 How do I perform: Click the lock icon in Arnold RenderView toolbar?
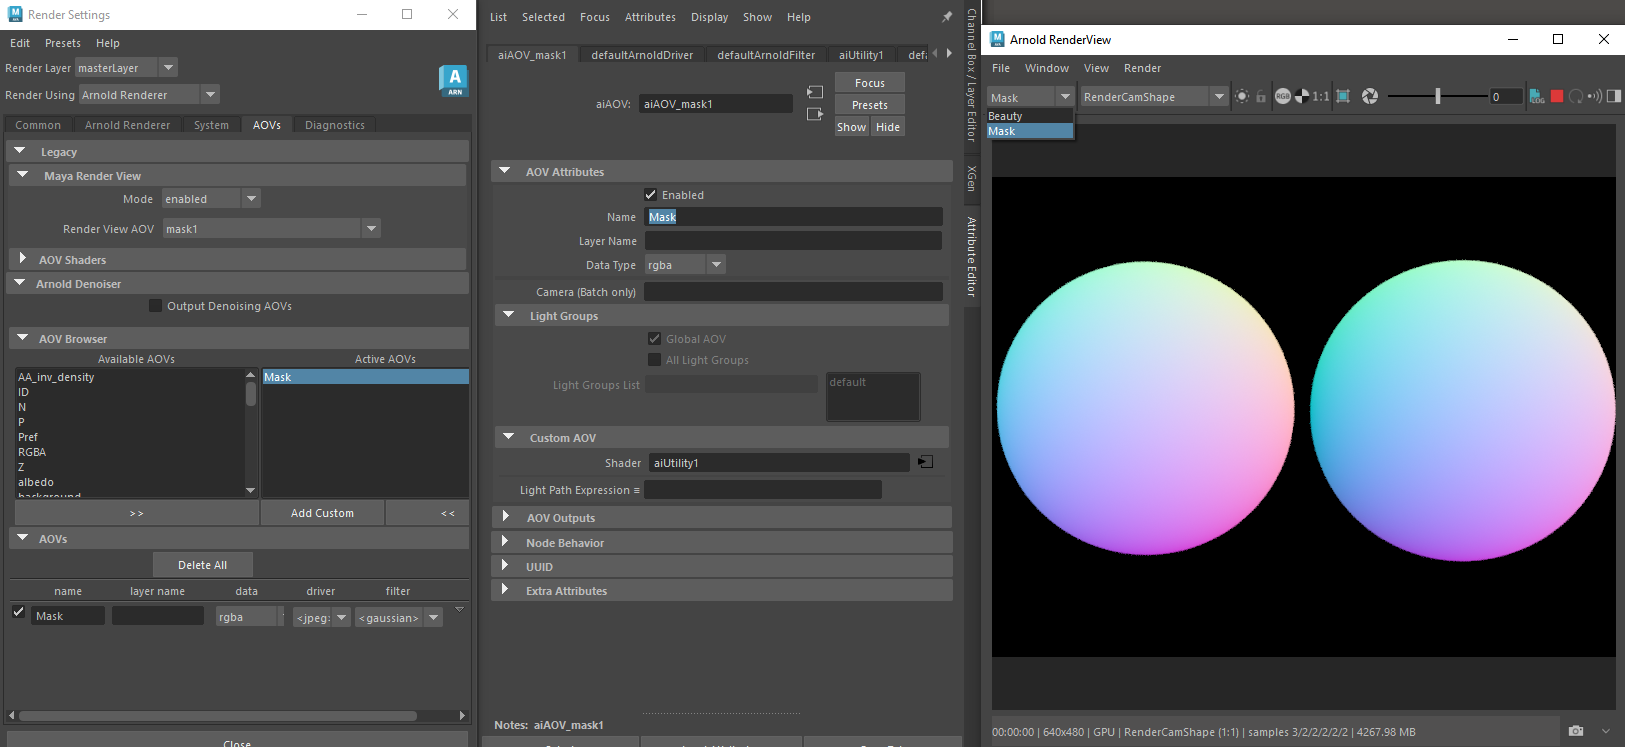(1261, 97)
